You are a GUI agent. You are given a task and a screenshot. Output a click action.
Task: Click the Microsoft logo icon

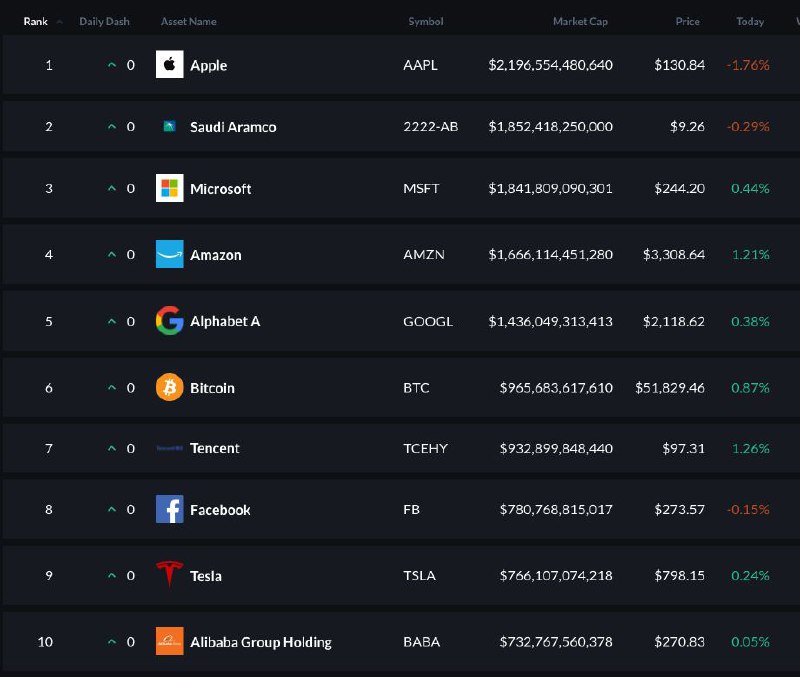pos(170,188)
